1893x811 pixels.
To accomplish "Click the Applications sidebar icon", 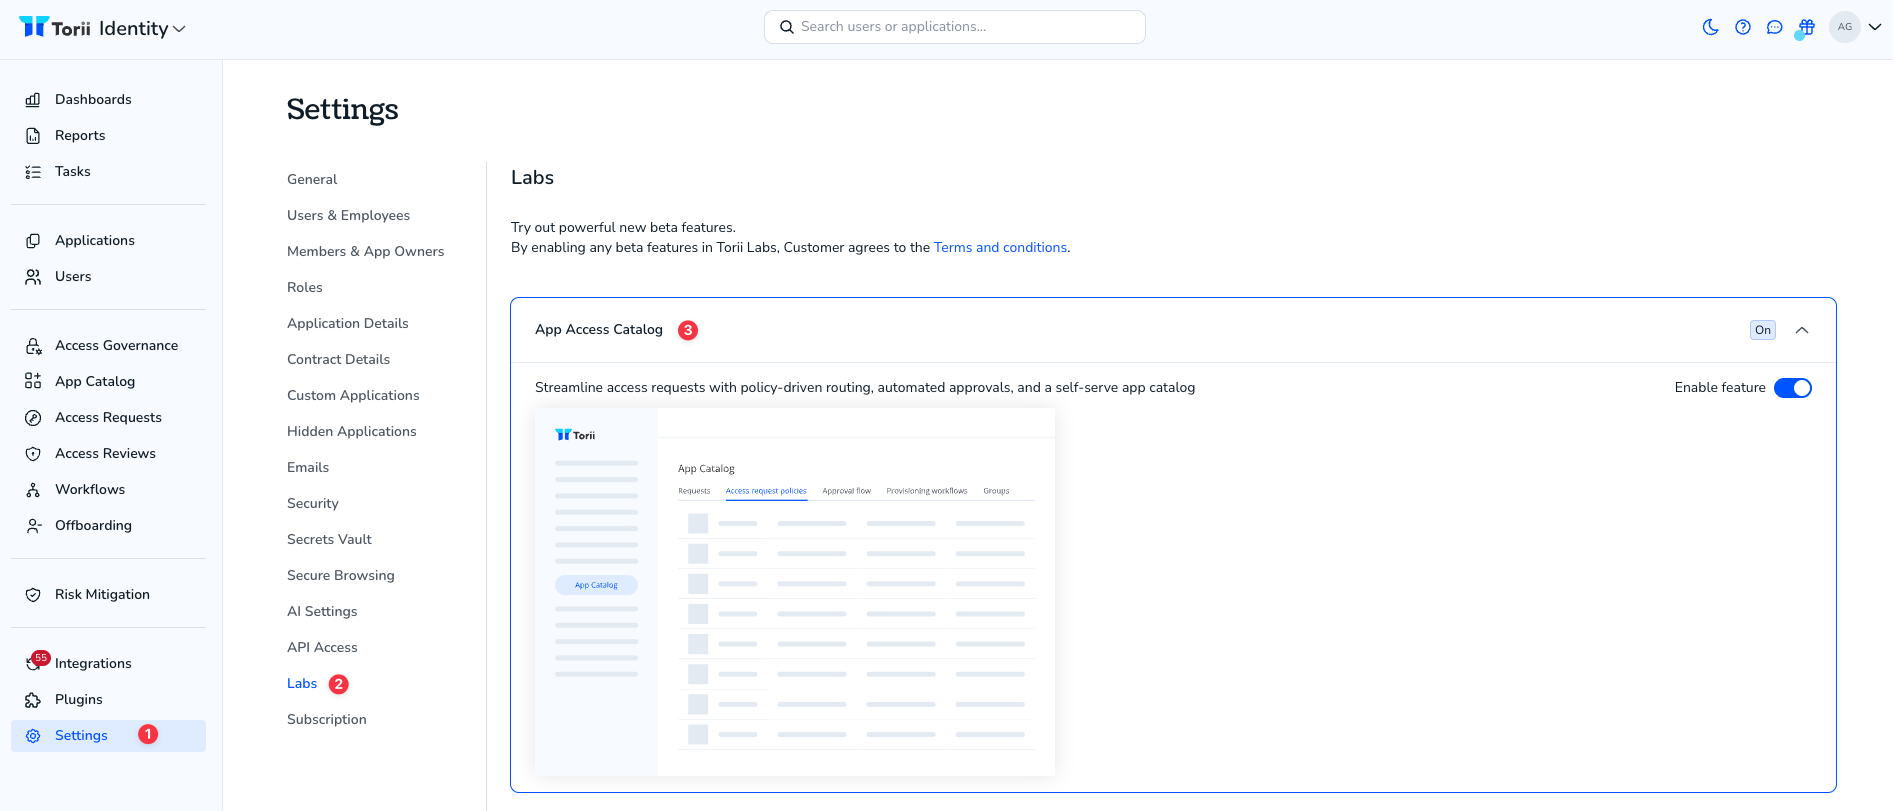I will (x=33, y=240).
